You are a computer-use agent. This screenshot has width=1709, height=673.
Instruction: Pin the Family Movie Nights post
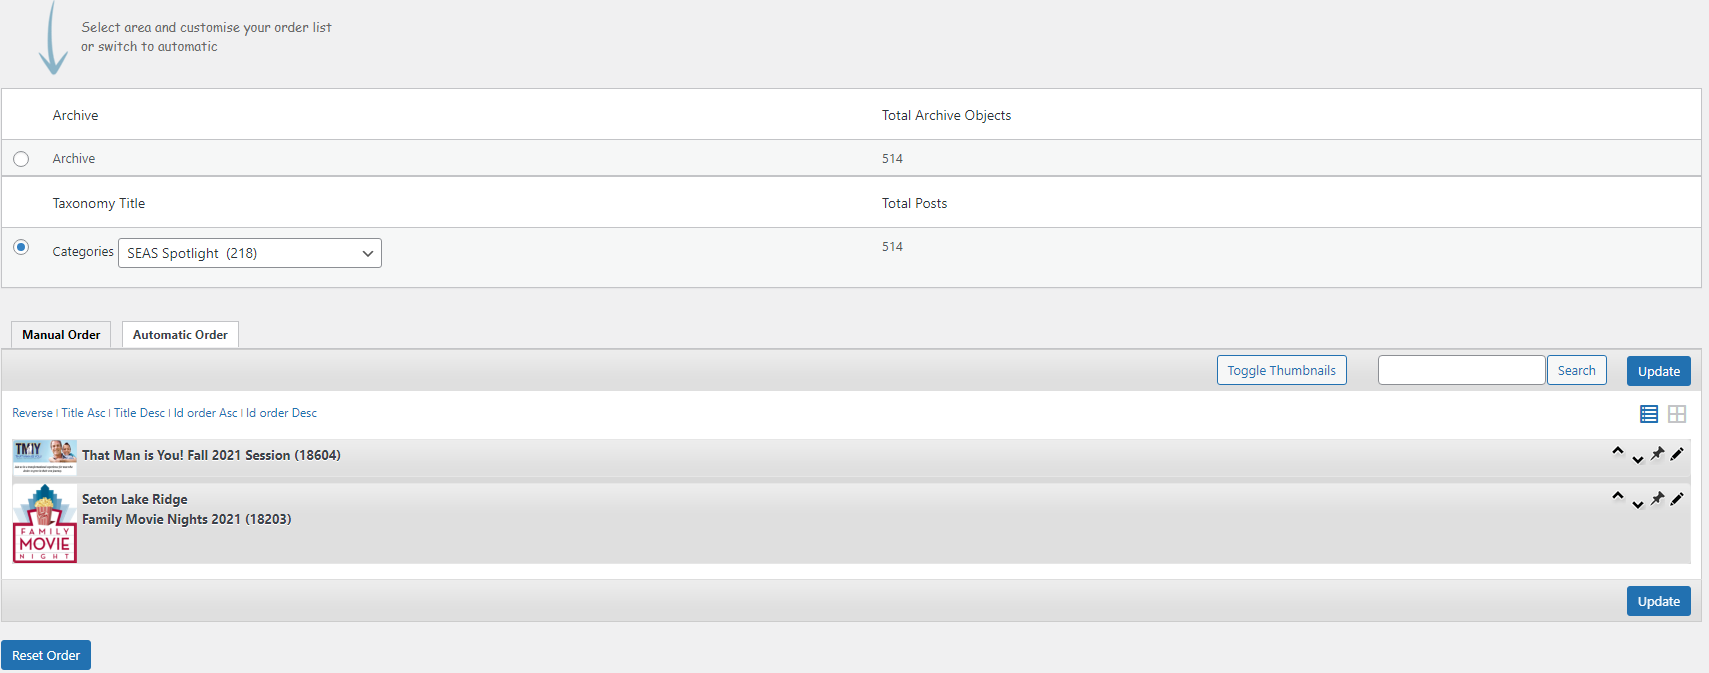pos(1657,498)
